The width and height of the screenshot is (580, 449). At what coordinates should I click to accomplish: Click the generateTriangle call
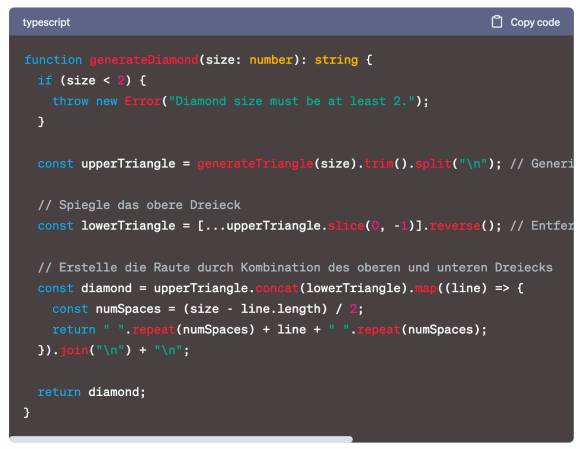click(x=255, y=163)
